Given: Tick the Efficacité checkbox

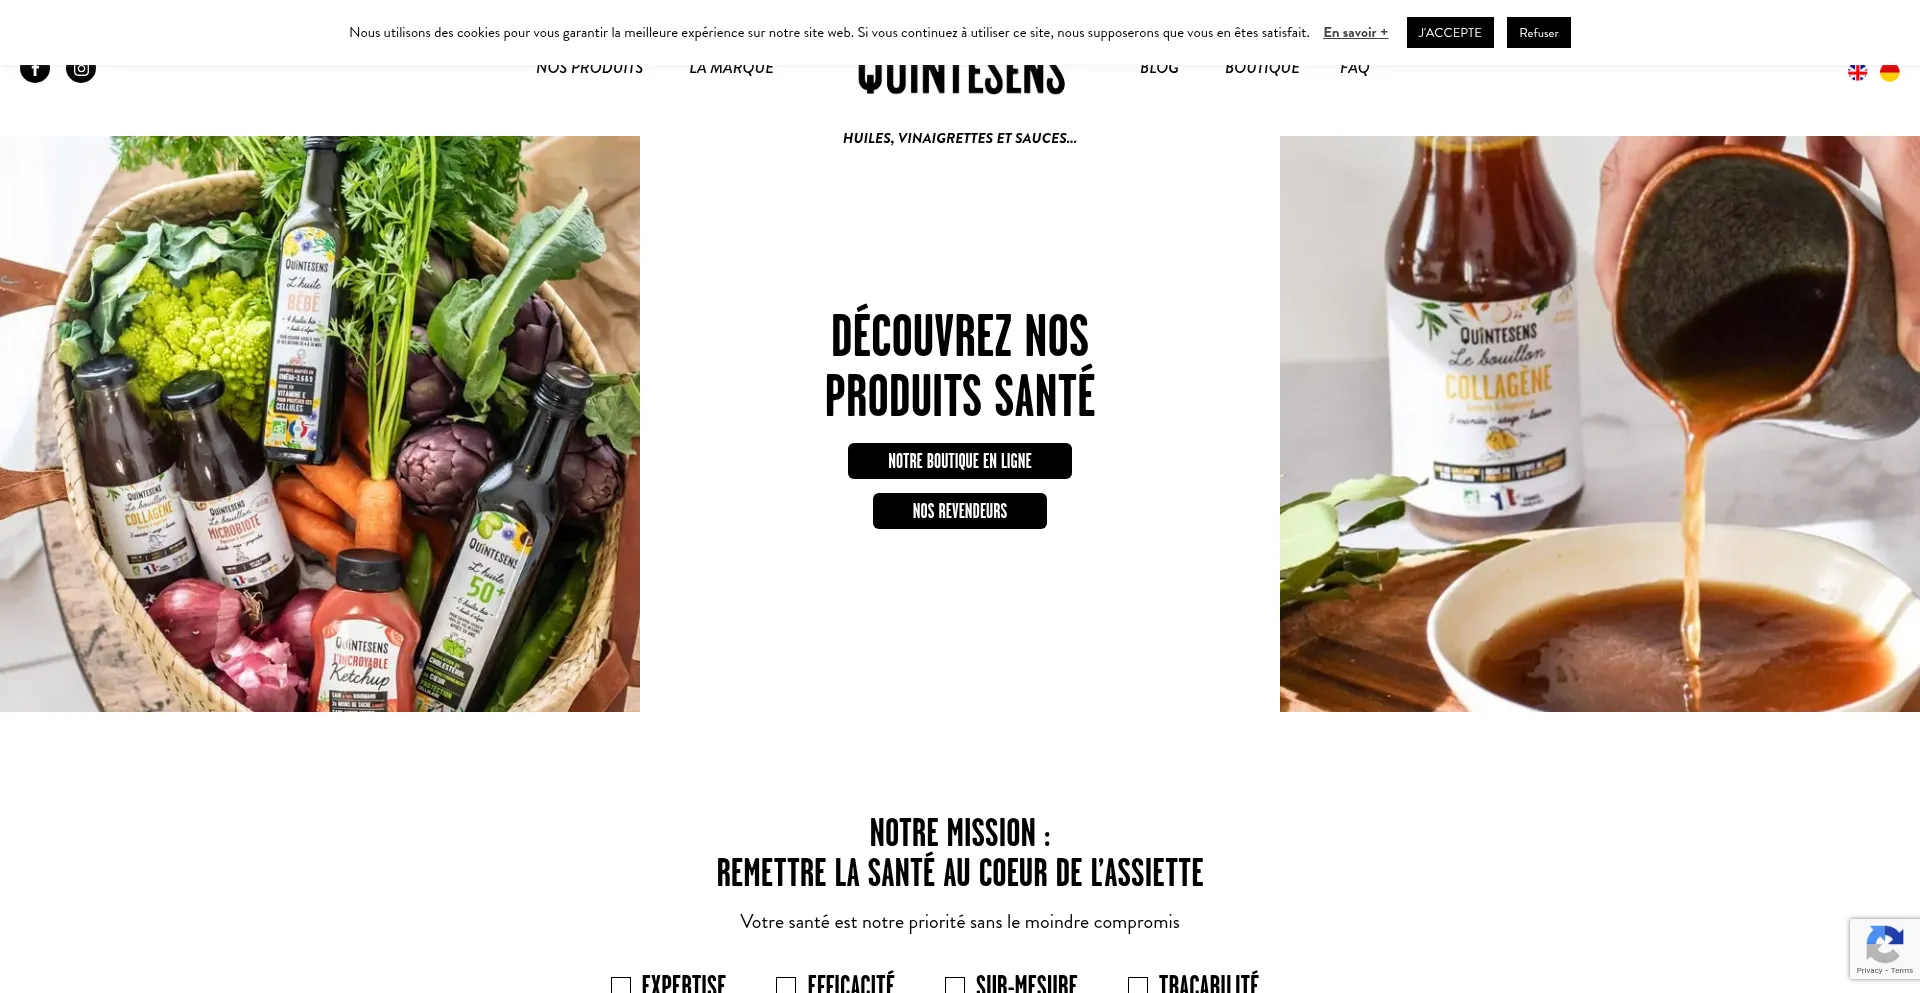Looking at the screenshot, I should 786,985.
